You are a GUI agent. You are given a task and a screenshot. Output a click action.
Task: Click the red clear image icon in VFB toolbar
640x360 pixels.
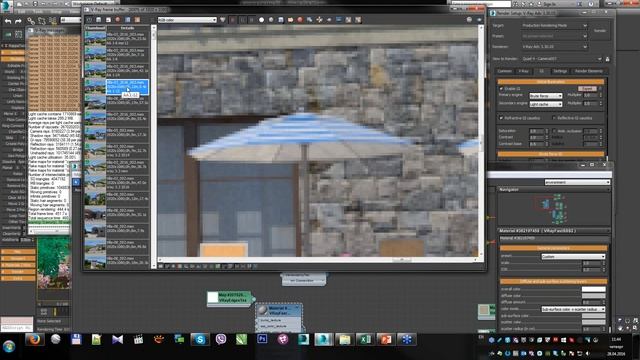point(300,20)
